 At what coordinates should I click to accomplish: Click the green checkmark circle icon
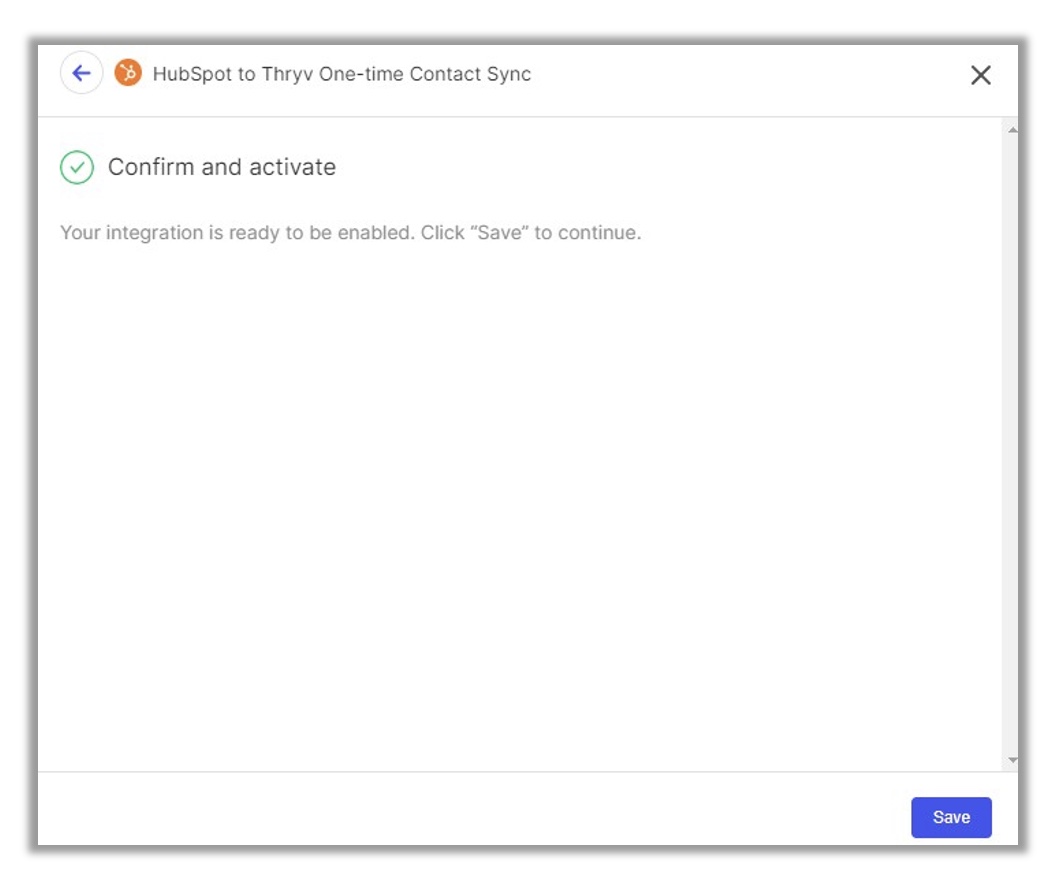coord(77,167)
